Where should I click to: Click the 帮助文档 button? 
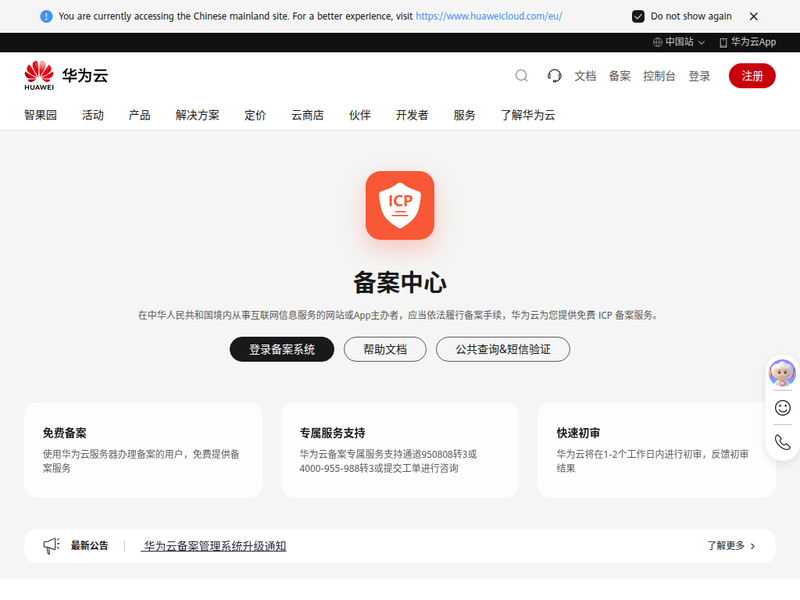coord(385,349)
